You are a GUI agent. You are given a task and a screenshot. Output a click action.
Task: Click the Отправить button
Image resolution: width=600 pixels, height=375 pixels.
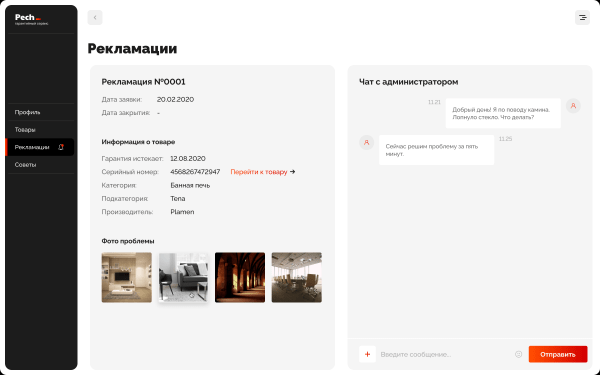click(558, 354)
